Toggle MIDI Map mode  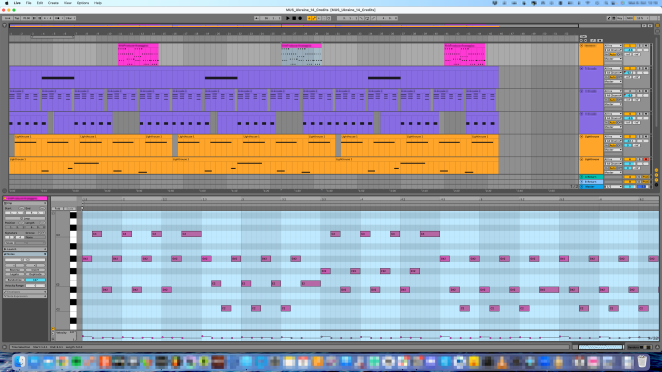click(630, 18)
